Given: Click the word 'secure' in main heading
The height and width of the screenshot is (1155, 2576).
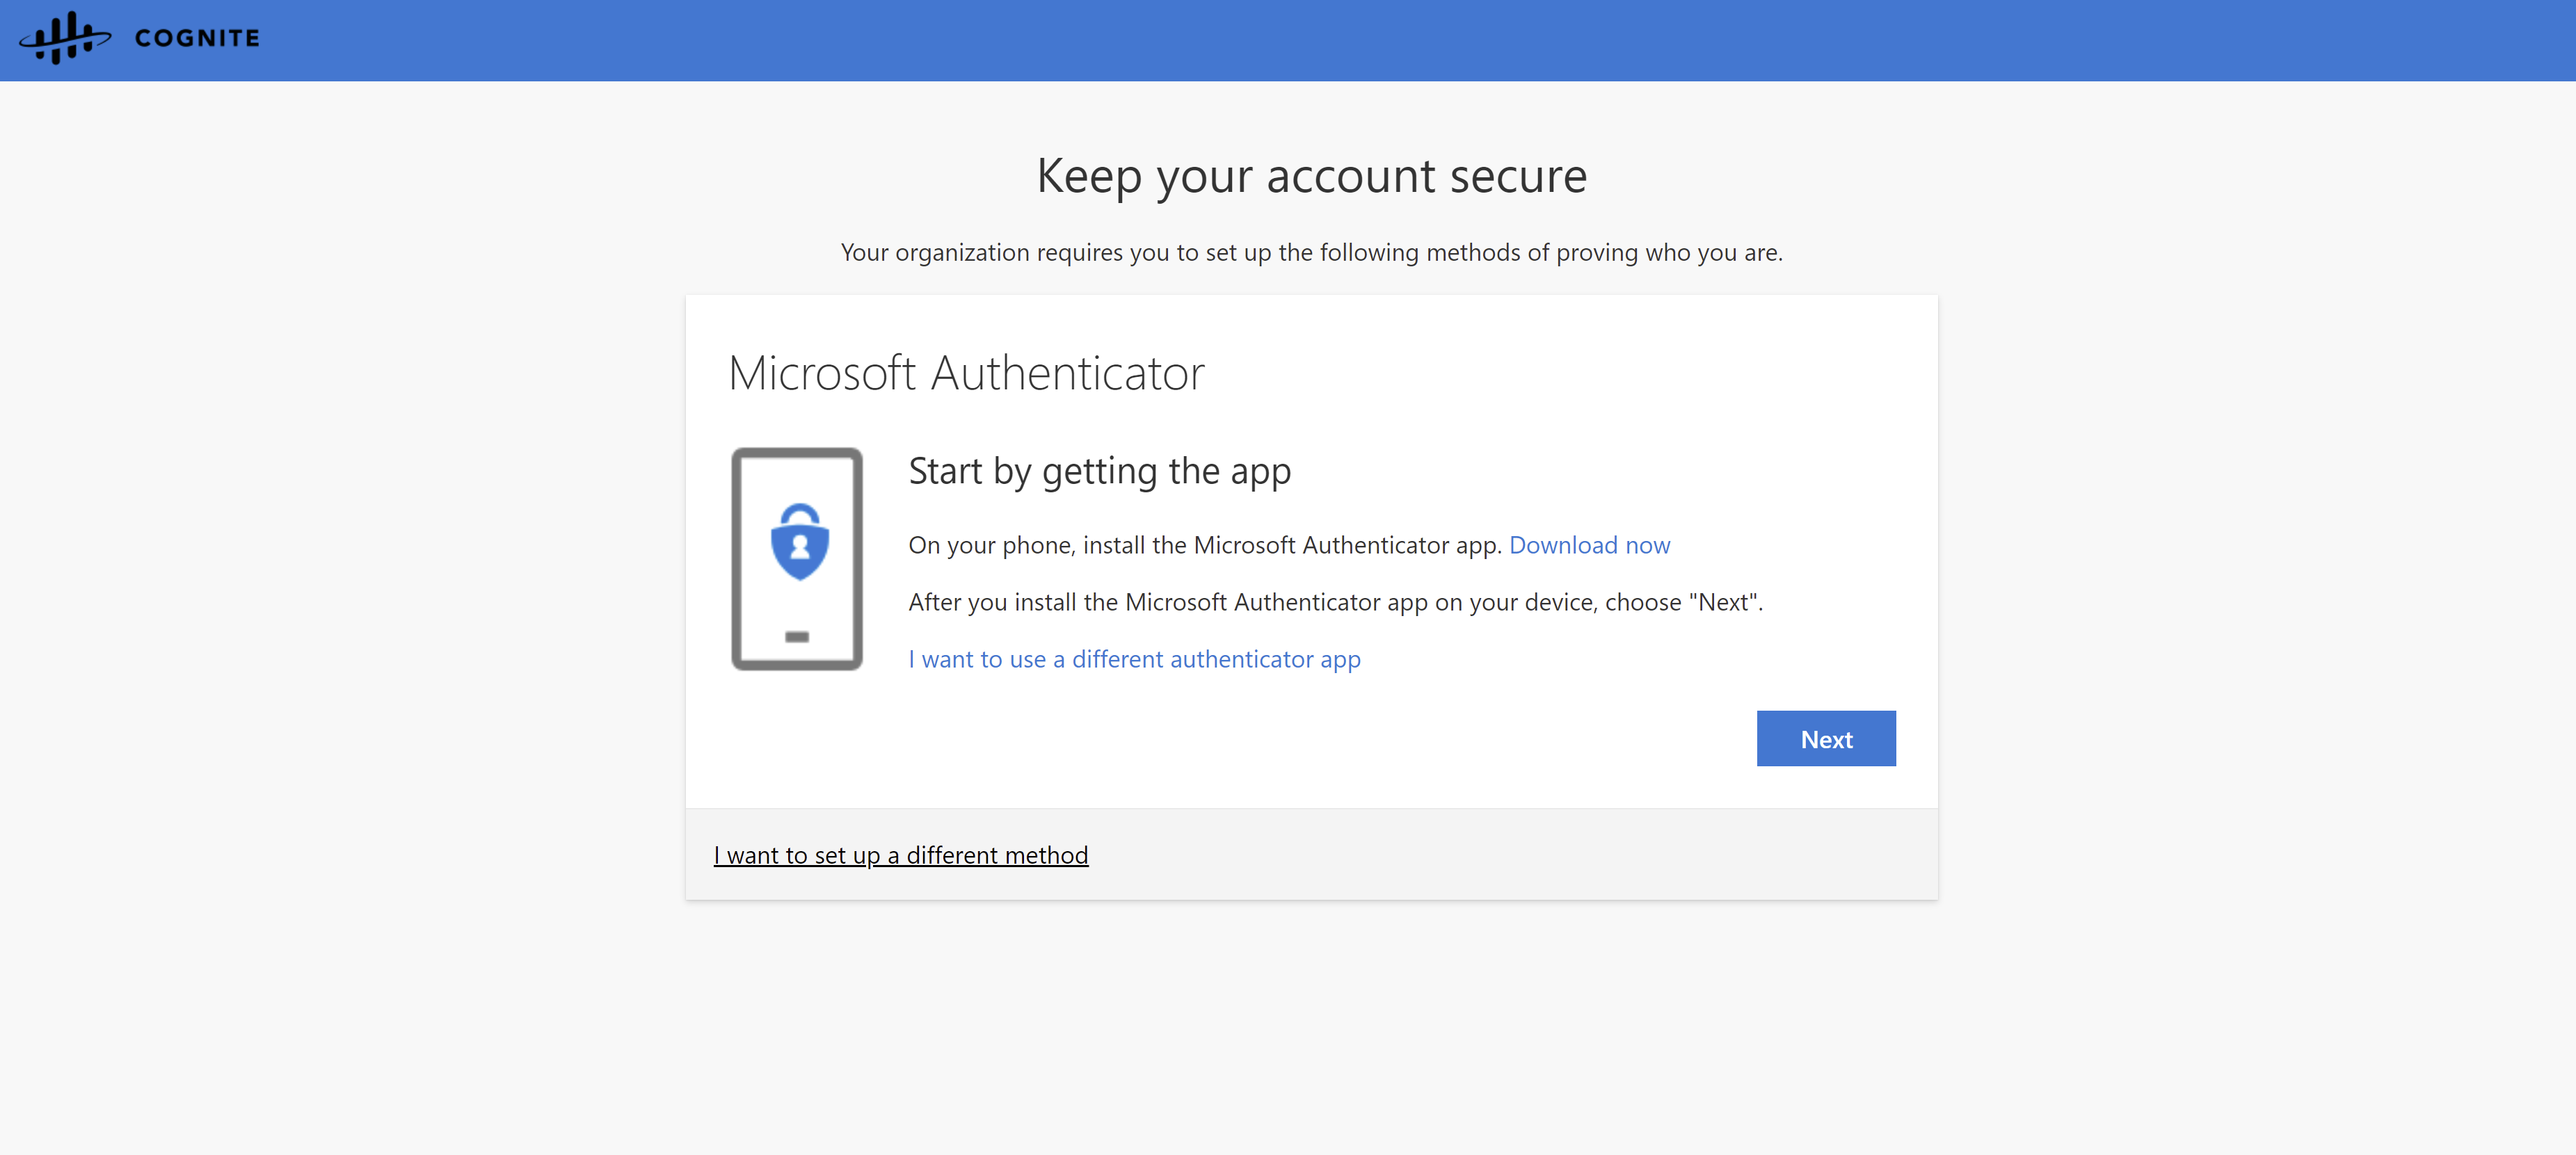Looking at the screenshot, I should pyautogui.click(x=1518, y=176).
